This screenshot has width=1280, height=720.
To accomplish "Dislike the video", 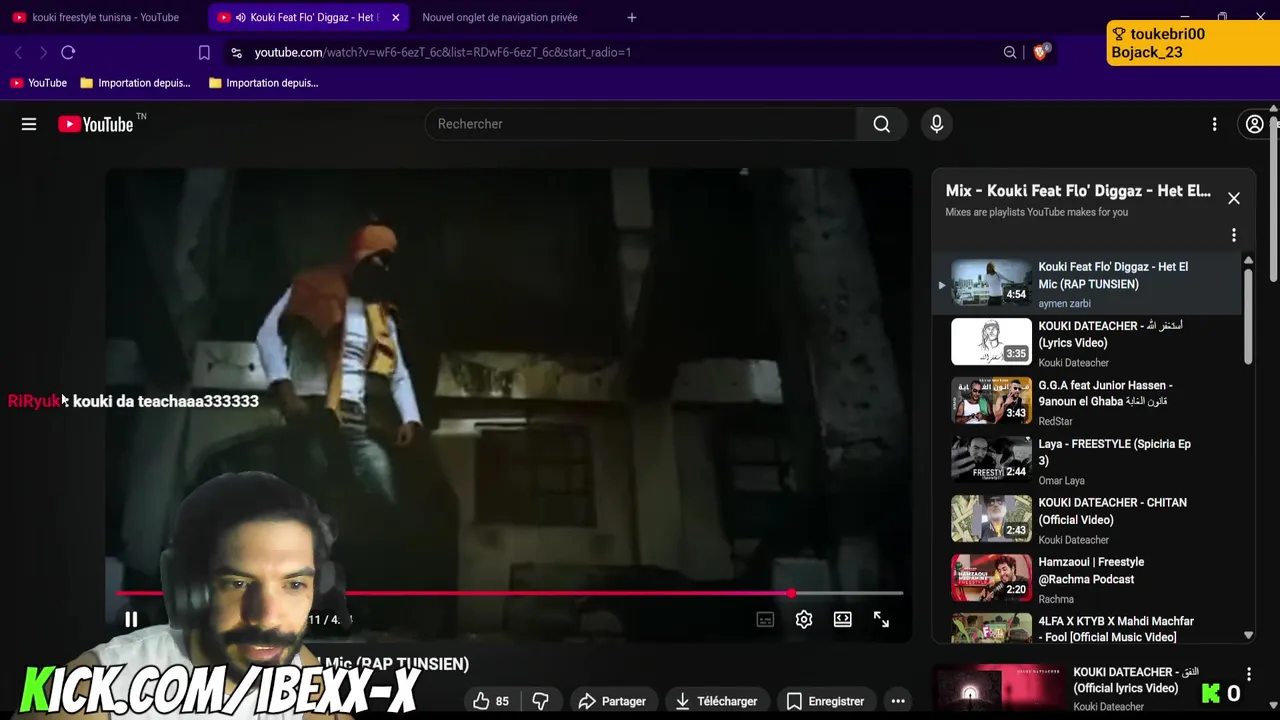I will click(x=540, y=701).
